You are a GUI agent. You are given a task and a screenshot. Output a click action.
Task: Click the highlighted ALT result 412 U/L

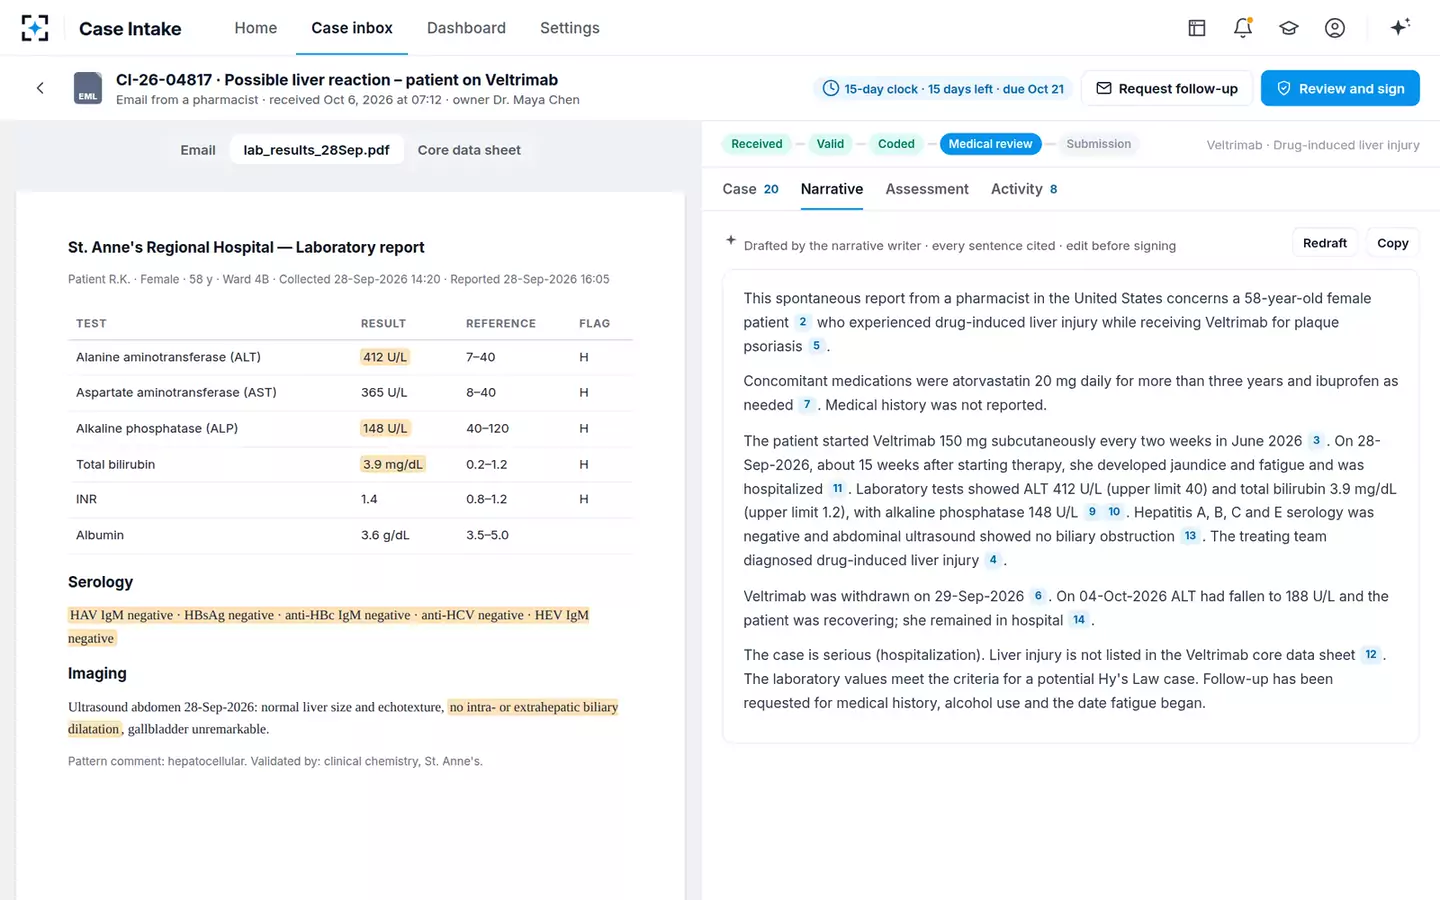click(x=385, y=357)
